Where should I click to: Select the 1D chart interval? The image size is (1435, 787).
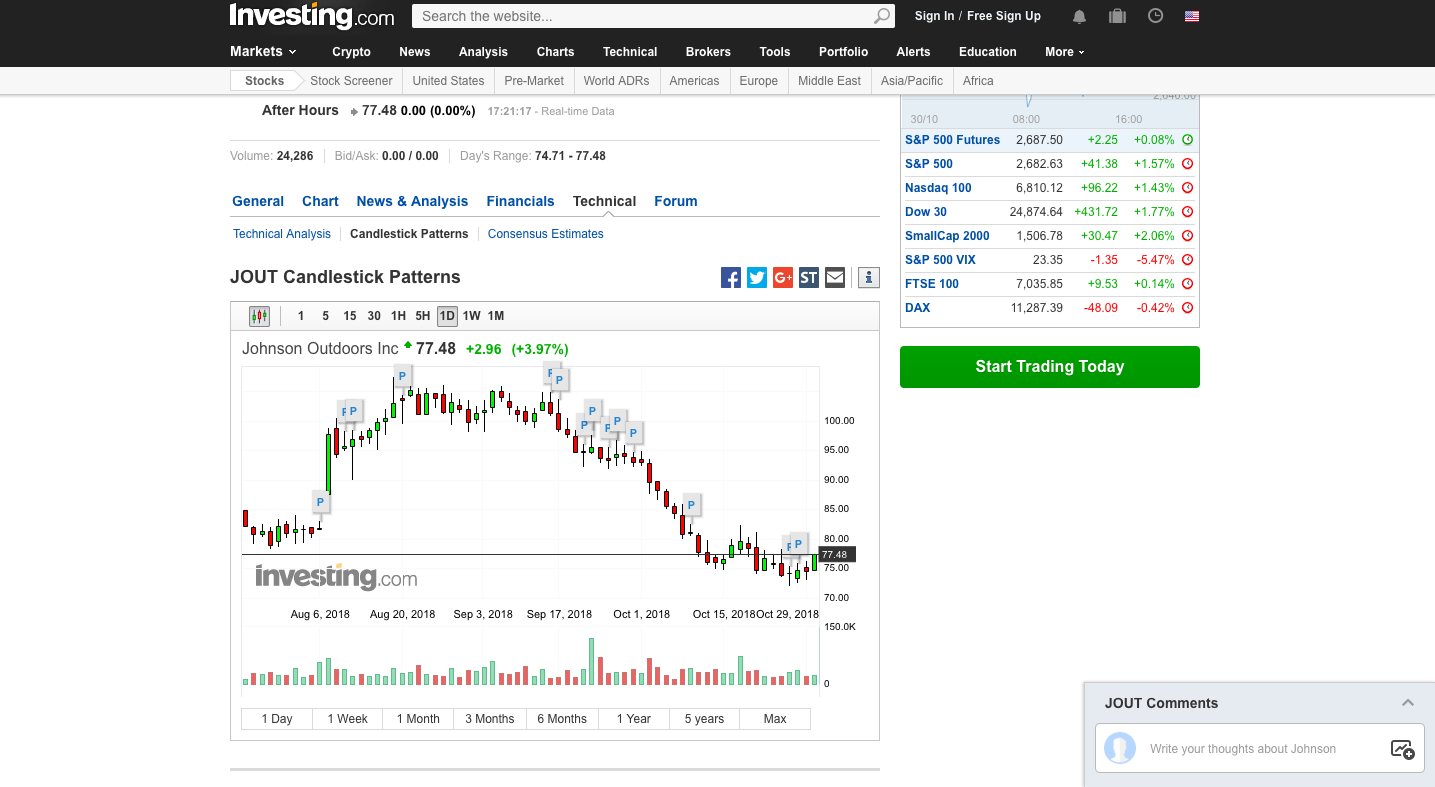click(447, 316)
